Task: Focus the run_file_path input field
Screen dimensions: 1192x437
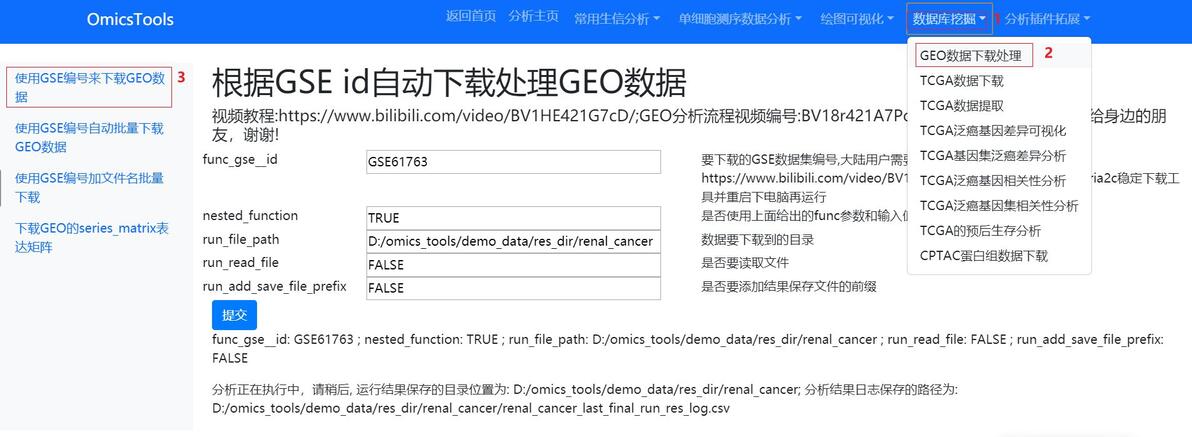Action: click(513, 242)
